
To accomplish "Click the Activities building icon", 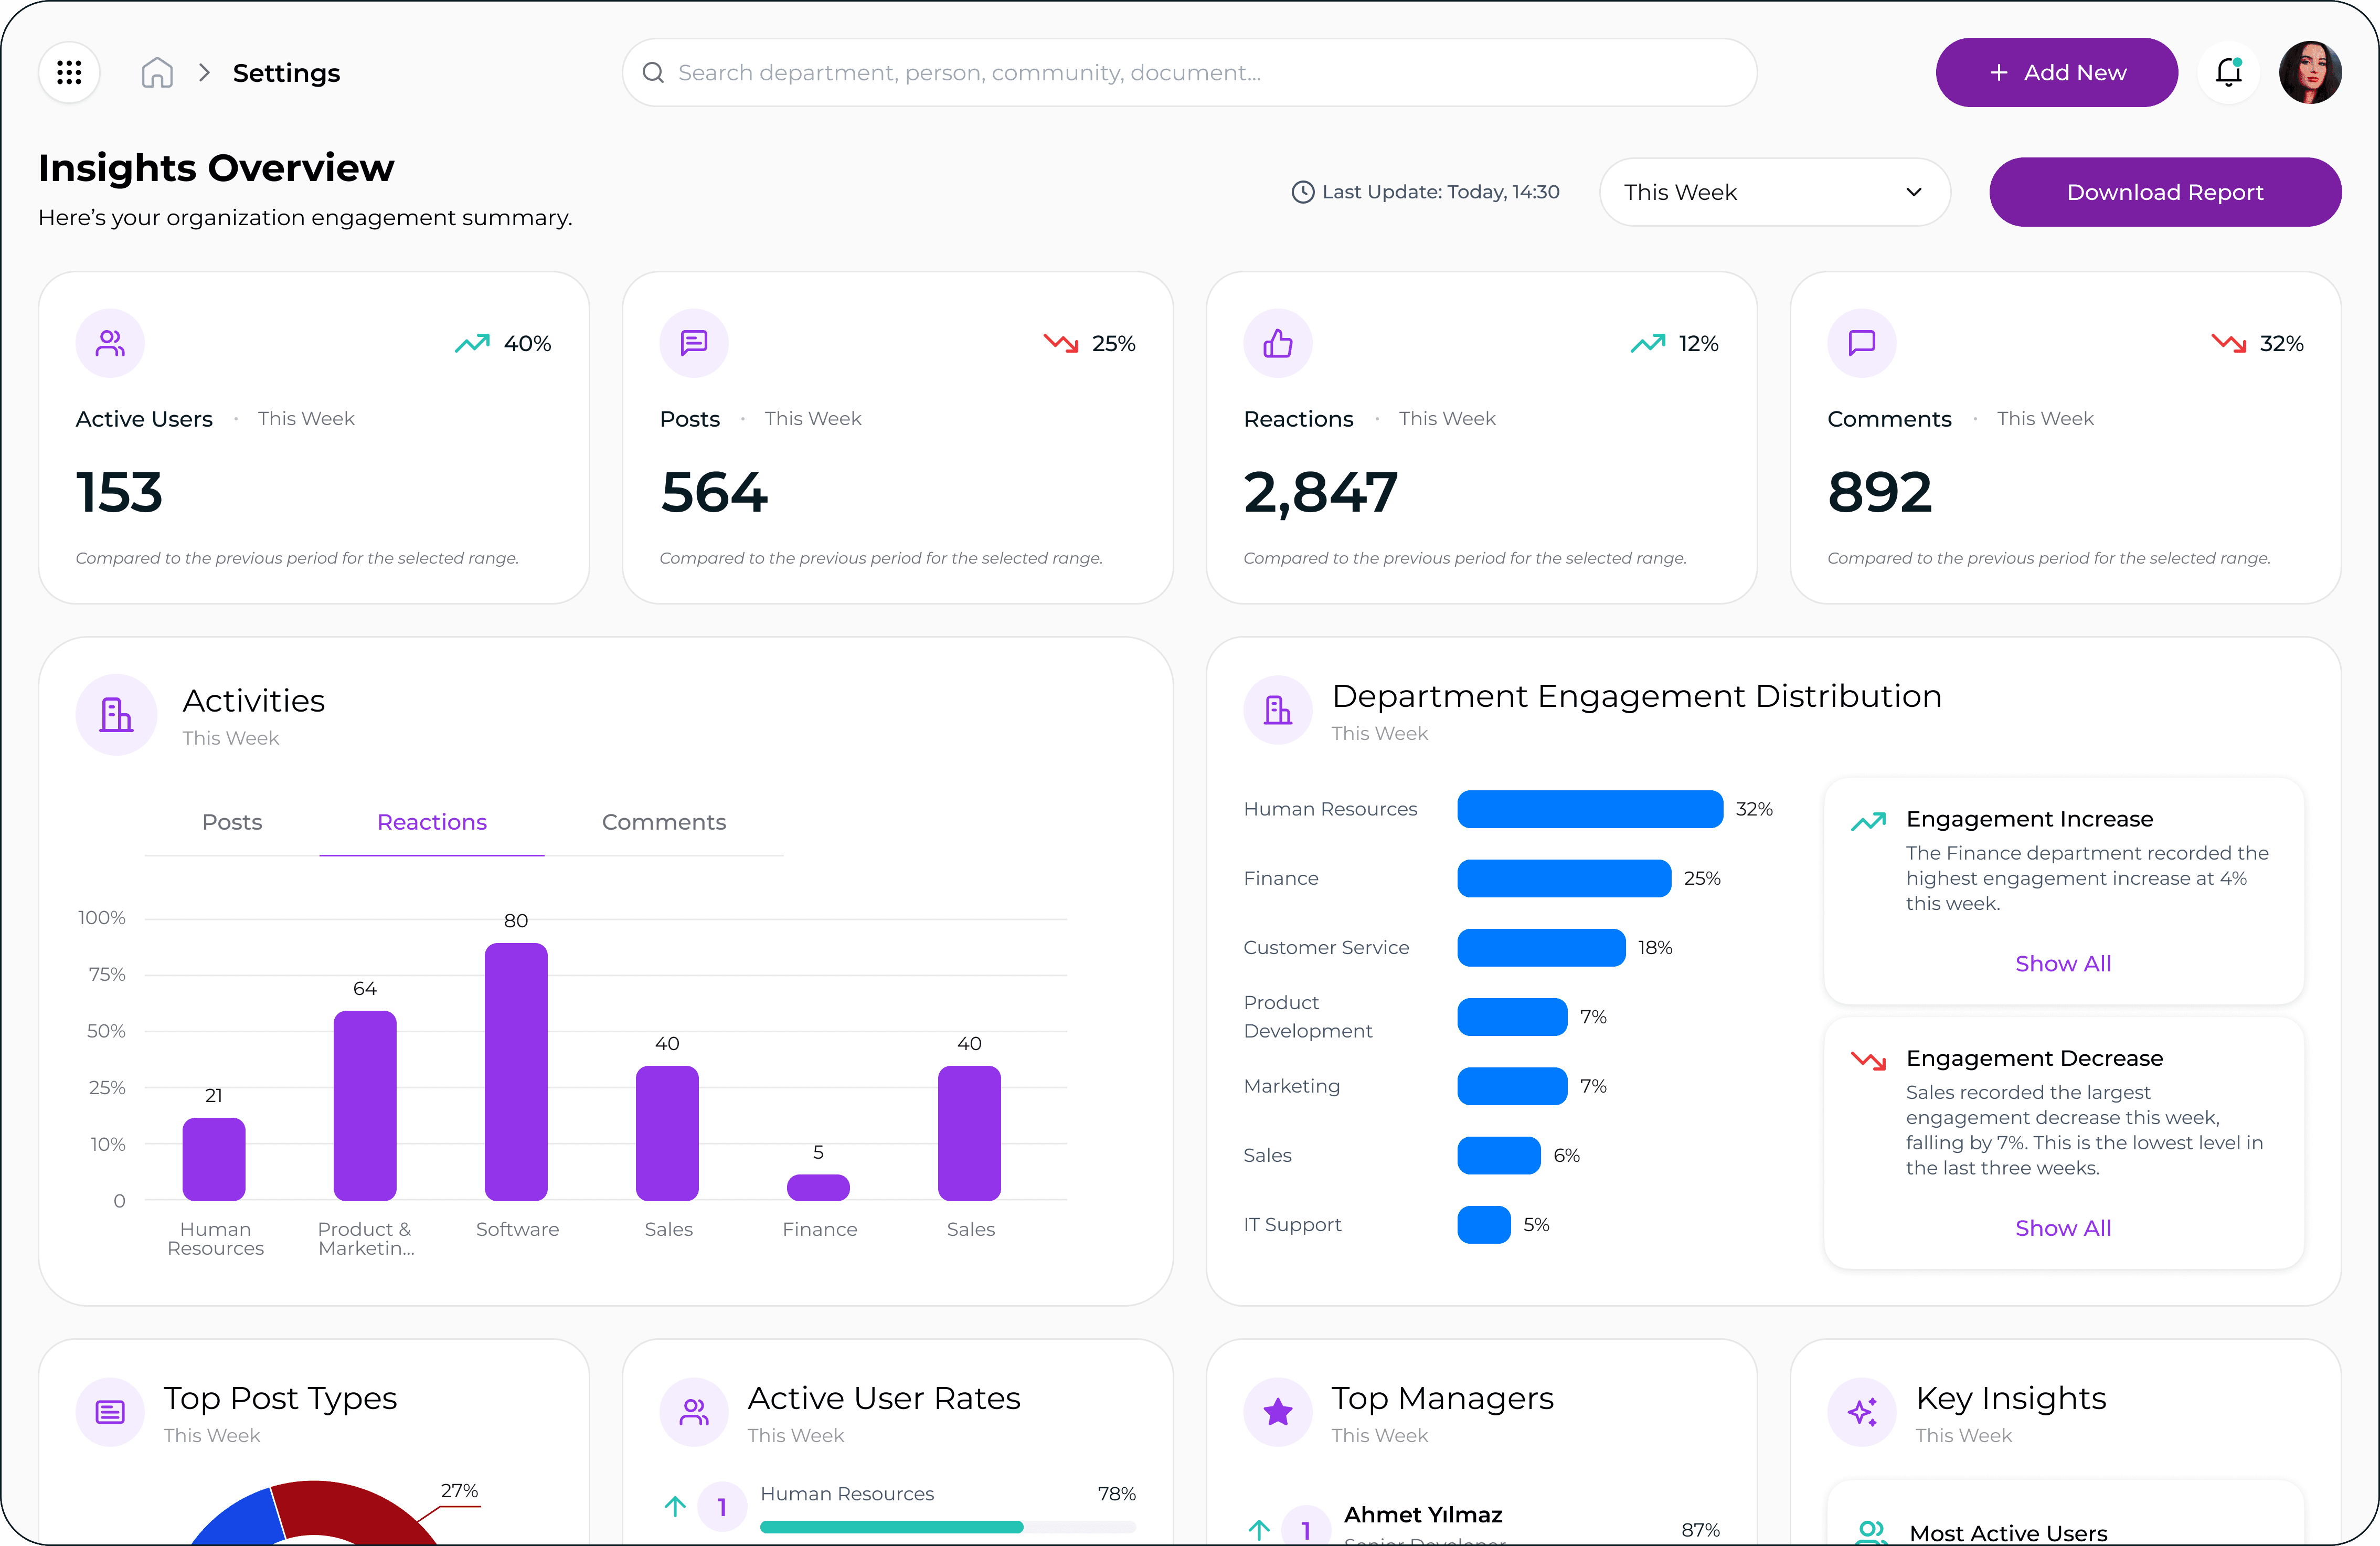I will [x=116, y=714].
